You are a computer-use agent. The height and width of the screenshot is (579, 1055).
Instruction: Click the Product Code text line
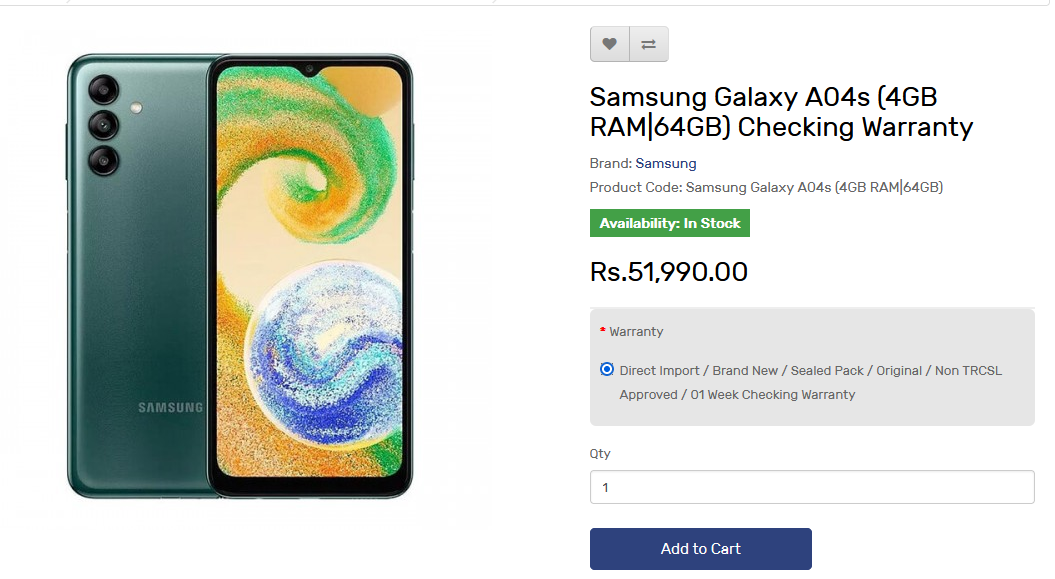(766, 188)
